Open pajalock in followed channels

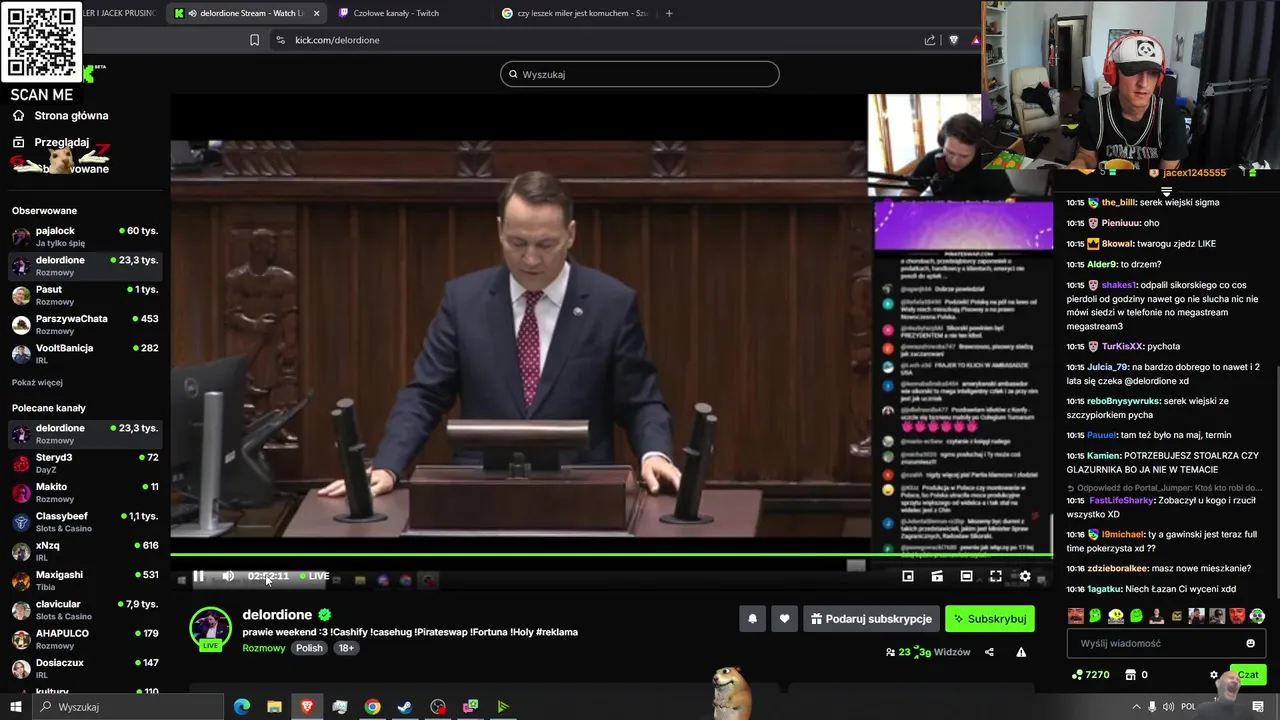tap(85, 236)
